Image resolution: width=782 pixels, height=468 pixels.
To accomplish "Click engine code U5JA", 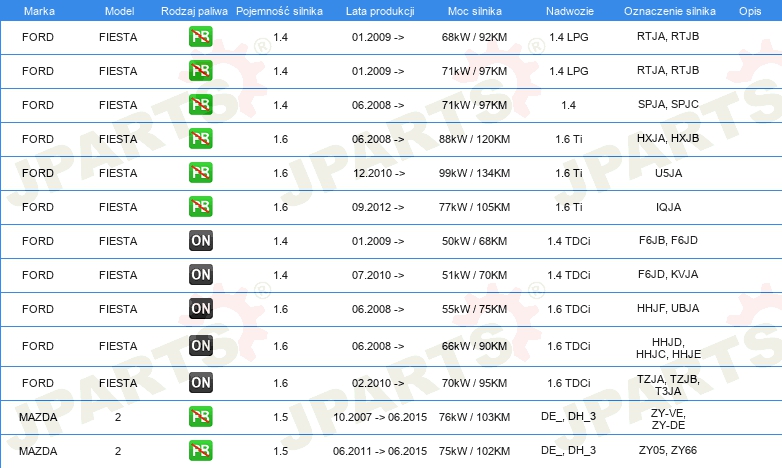I will [668, 173].
